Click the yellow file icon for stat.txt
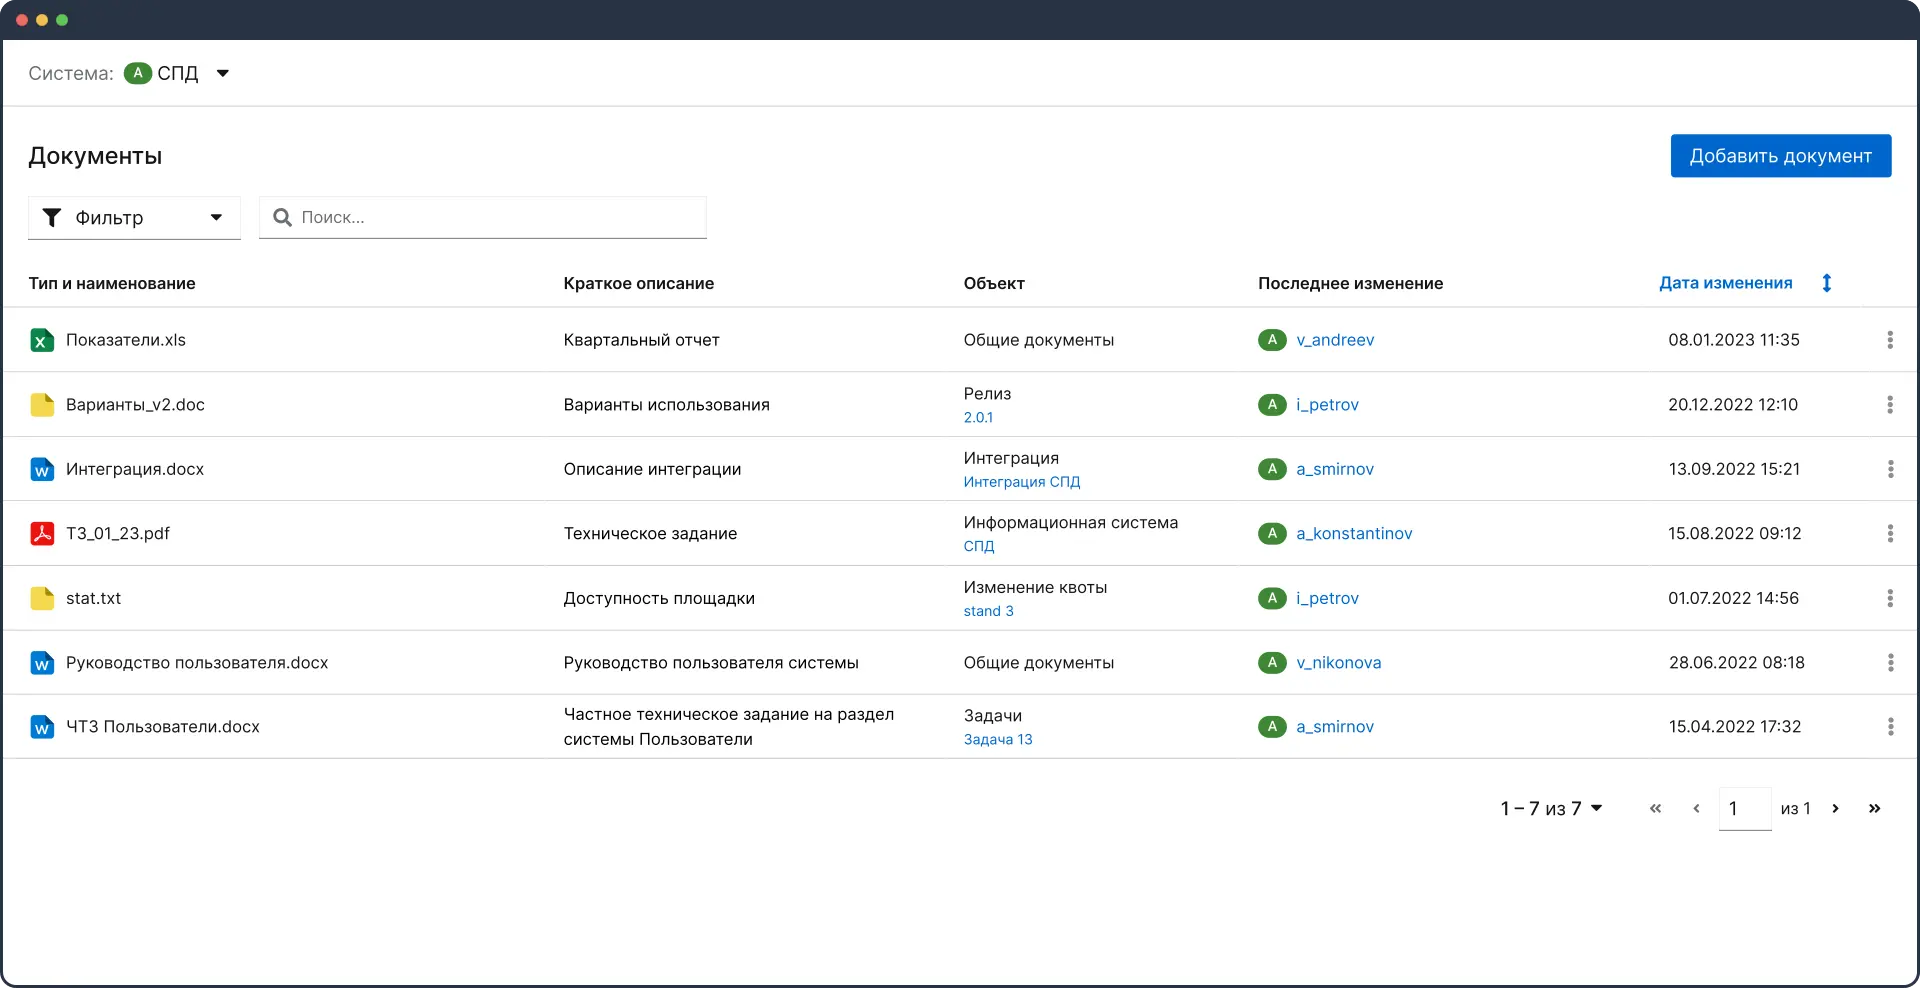 41,598
